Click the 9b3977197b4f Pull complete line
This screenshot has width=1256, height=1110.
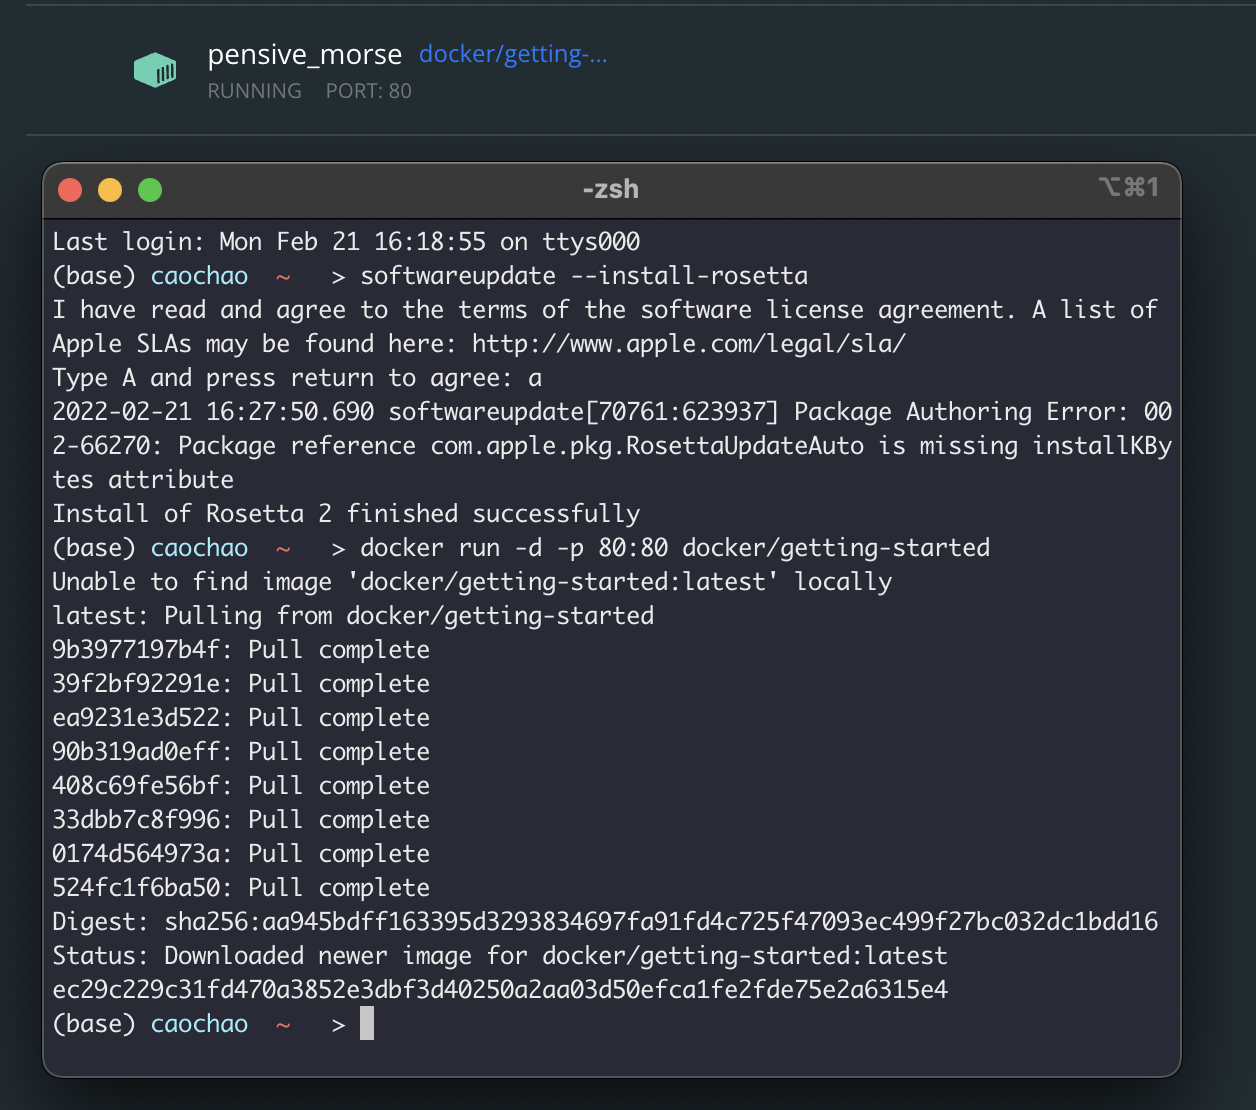pyautogui.click(x=241, y=650)
